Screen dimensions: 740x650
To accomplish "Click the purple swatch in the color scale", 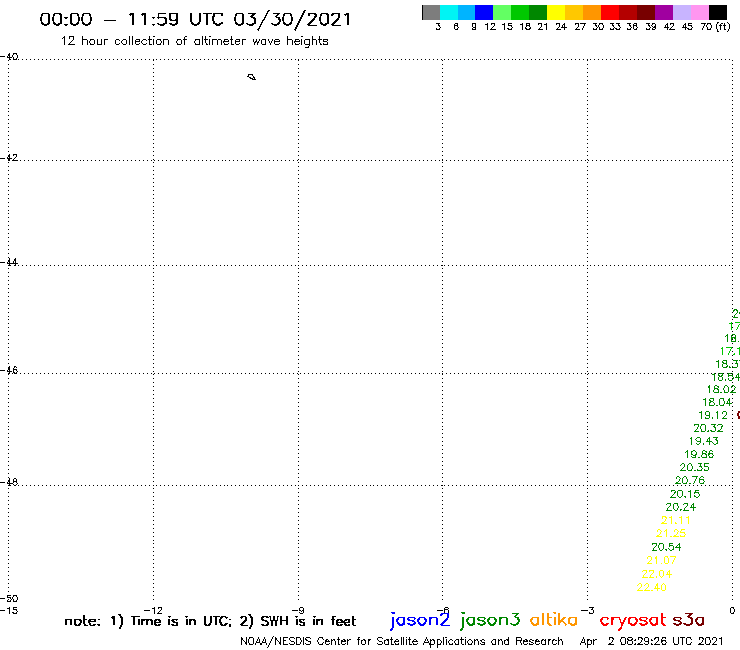I will click(x=664, y=12).
